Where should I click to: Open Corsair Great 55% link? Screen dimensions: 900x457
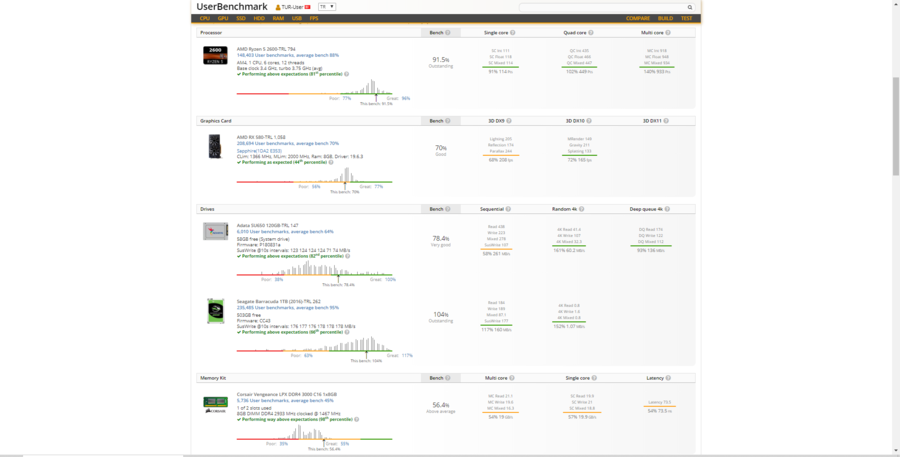pyautogui.click(x=344, y=444)
